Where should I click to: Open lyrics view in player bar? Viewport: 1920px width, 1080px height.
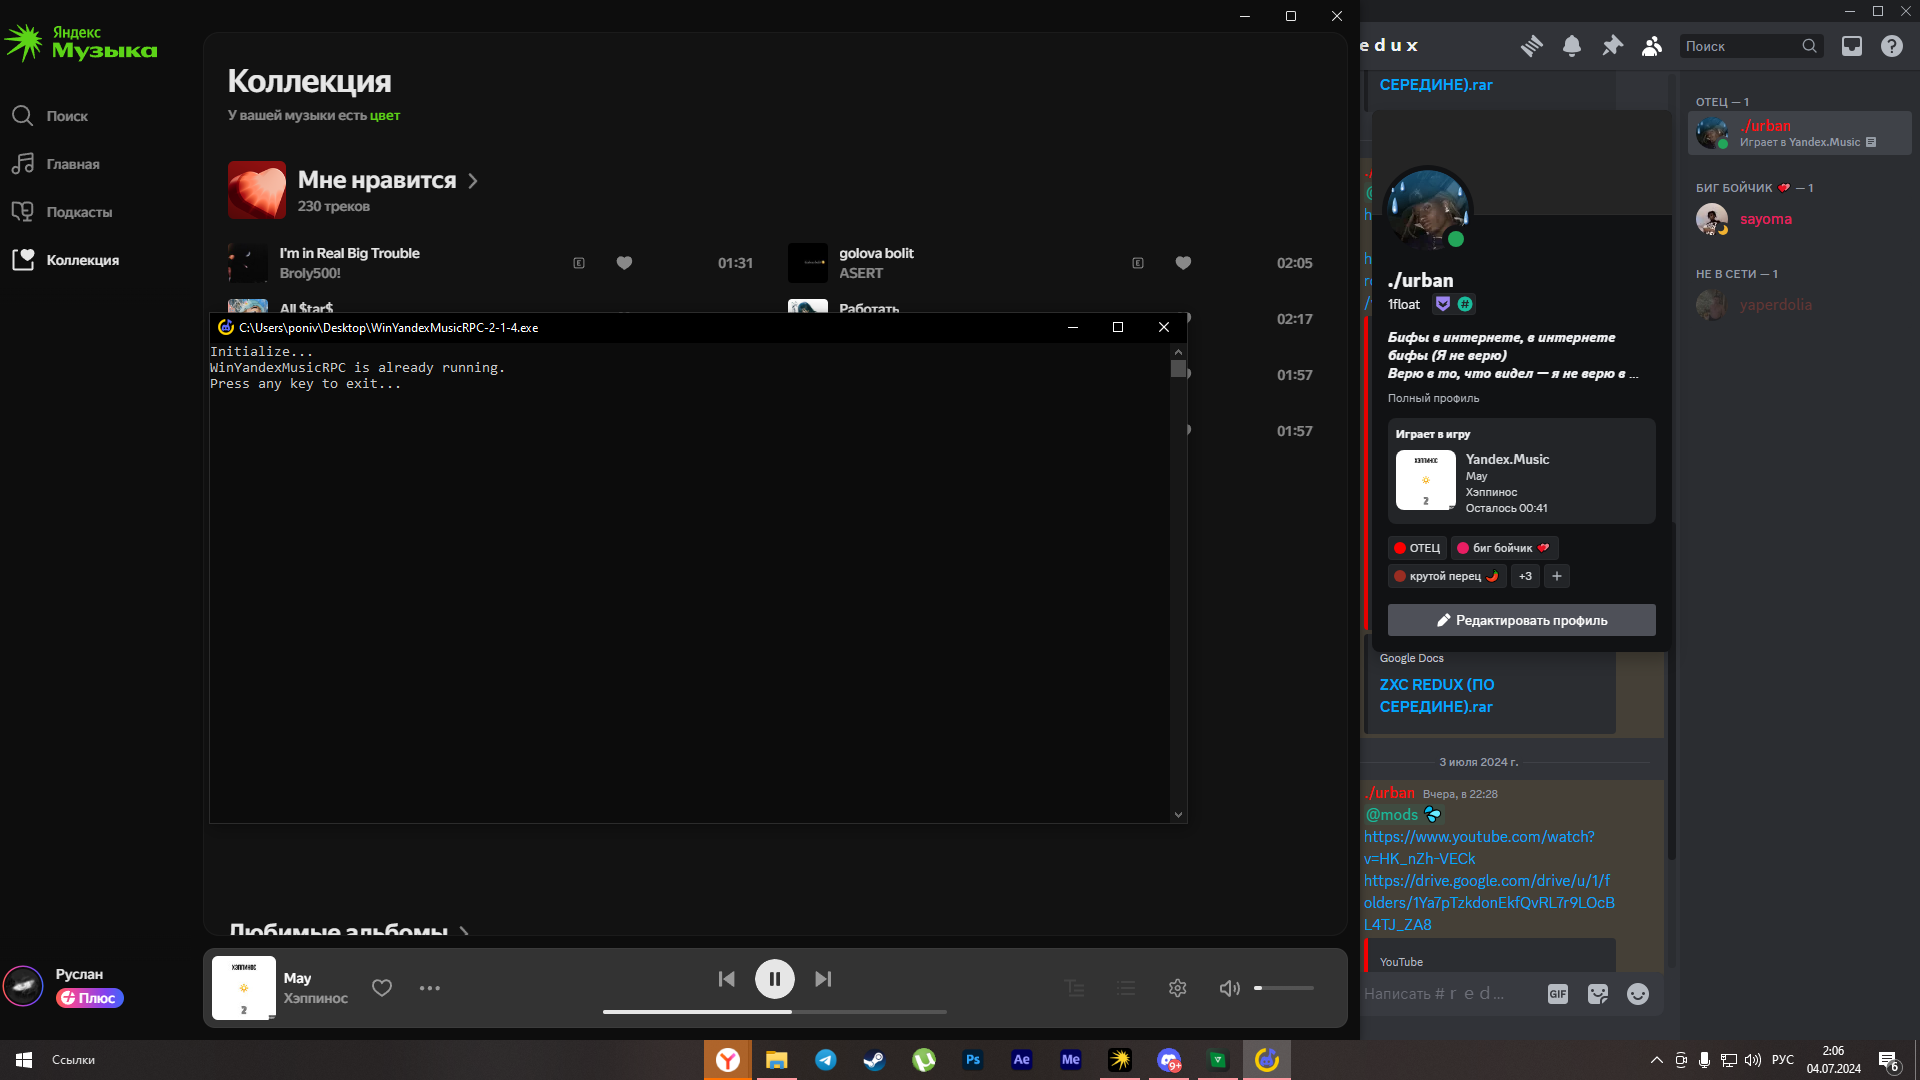click(1075, 988)
